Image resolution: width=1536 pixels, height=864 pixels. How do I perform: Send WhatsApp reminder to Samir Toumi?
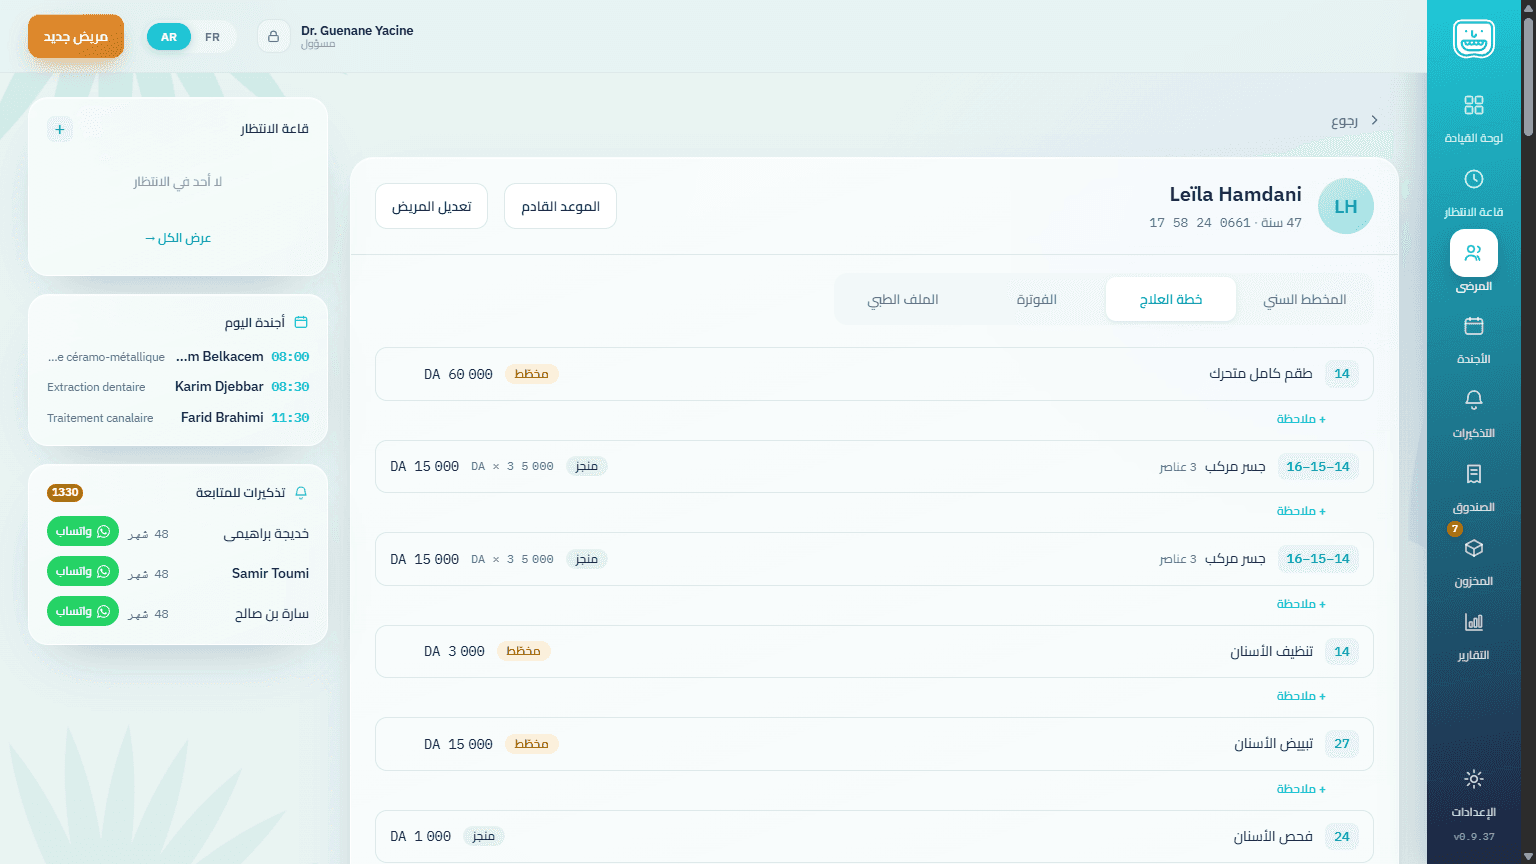(x=83, y=571)
